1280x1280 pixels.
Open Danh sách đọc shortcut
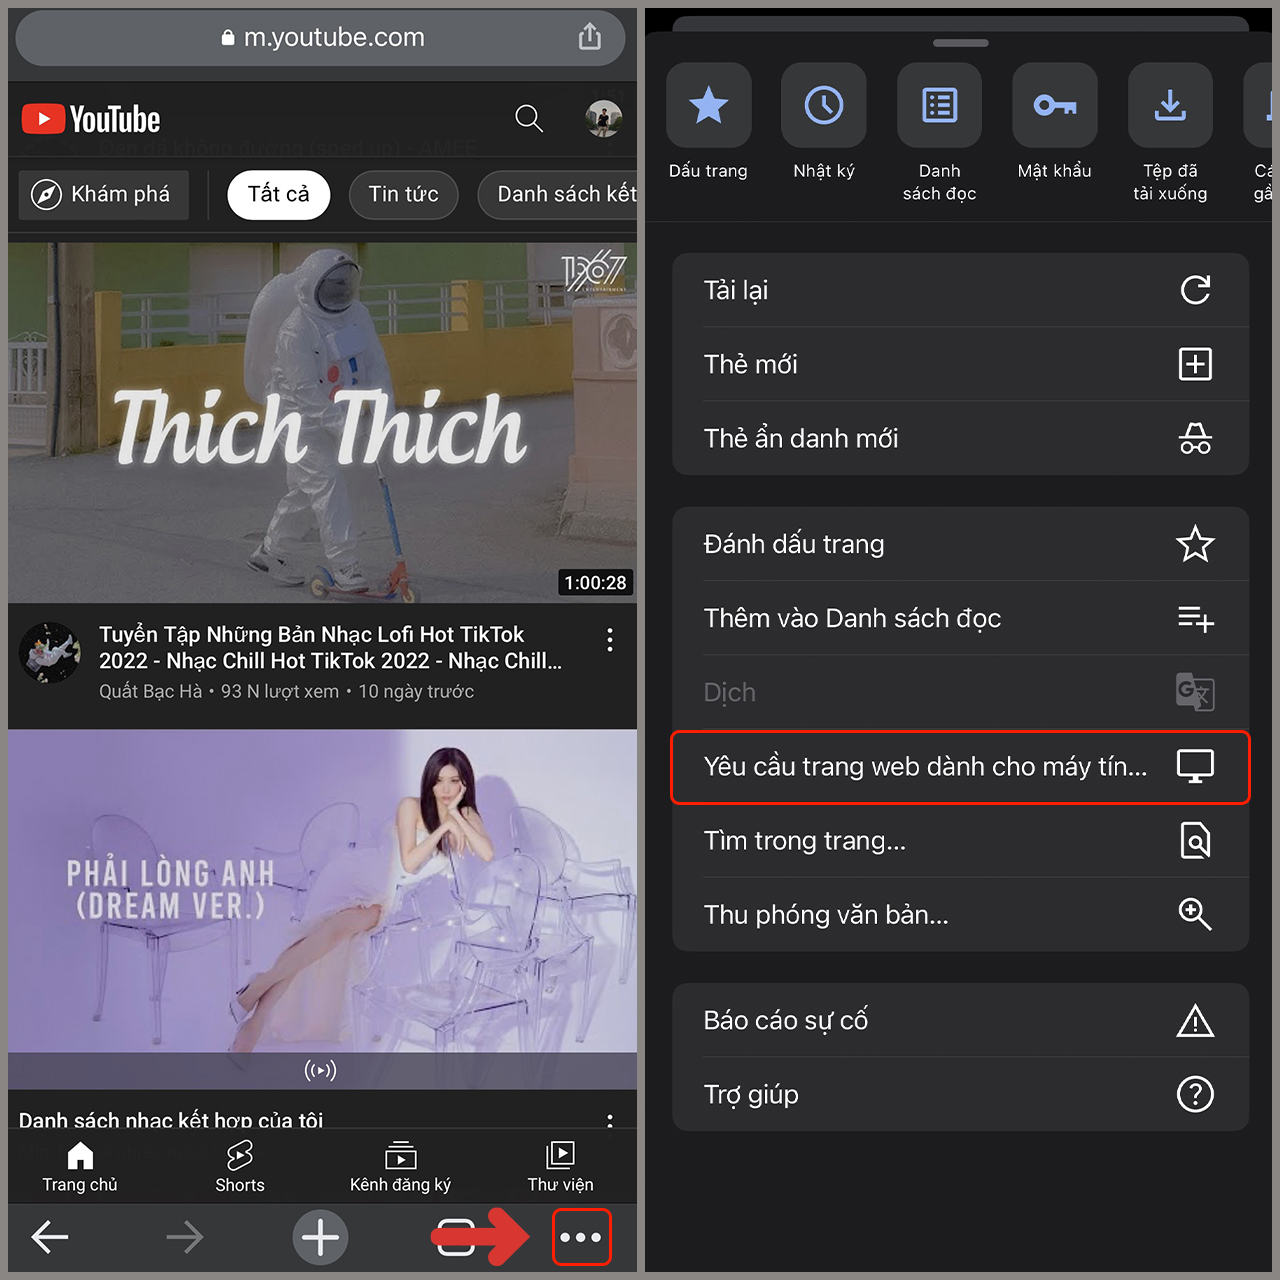(x=939, y=132)
